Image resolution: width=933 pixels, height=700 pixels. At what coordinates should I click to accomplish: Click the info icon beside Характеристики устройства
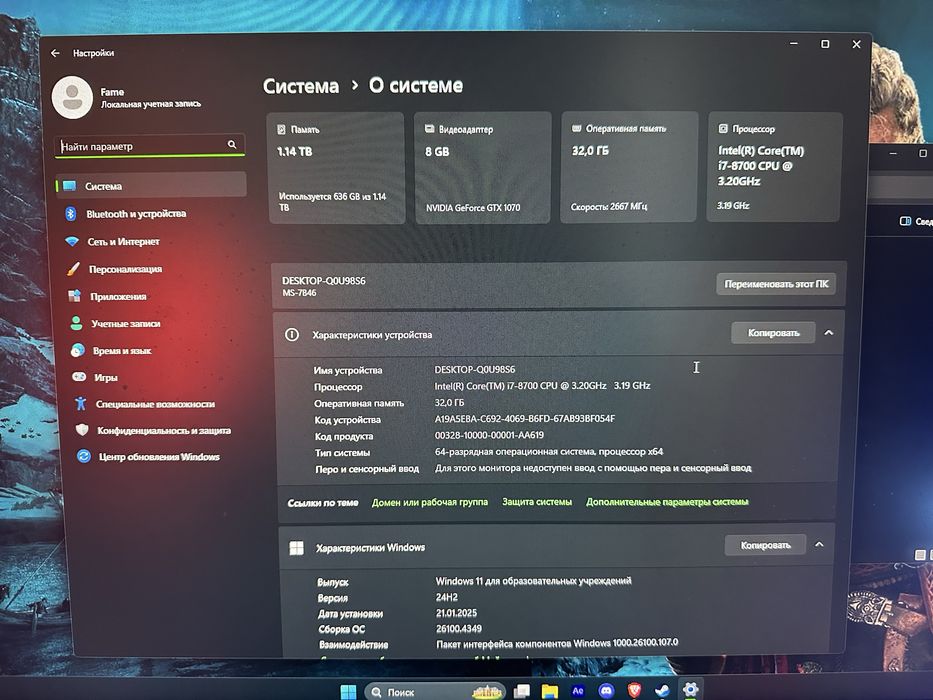pyautogui.click(x=292, y=335)
